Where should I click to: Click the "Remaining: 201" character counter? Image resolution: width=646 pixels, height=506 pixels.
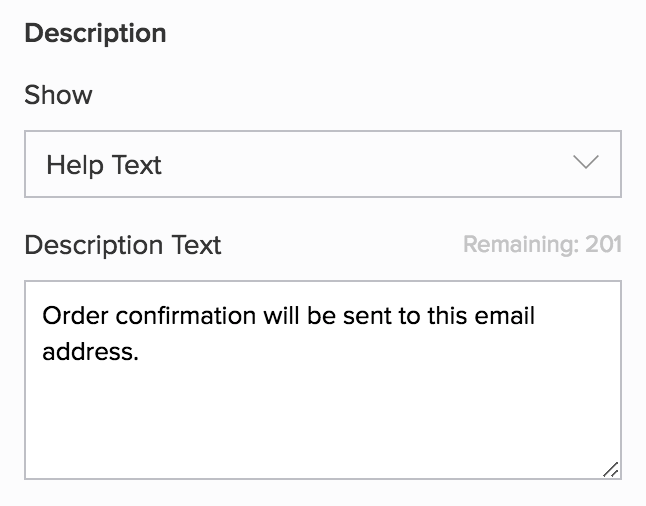coord(542,245)
